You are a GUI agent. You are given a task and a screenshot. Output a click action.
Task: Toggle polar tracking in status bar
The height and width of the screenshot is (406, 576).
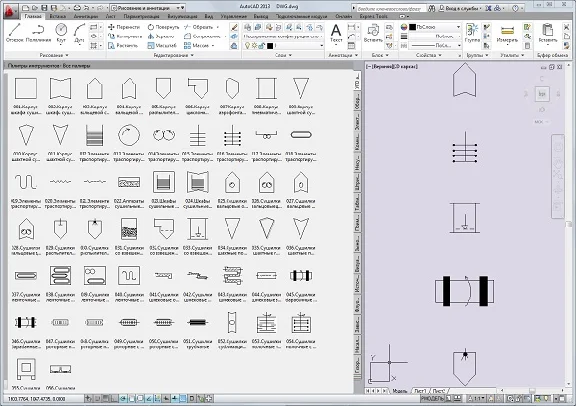(x=123, y=398)
